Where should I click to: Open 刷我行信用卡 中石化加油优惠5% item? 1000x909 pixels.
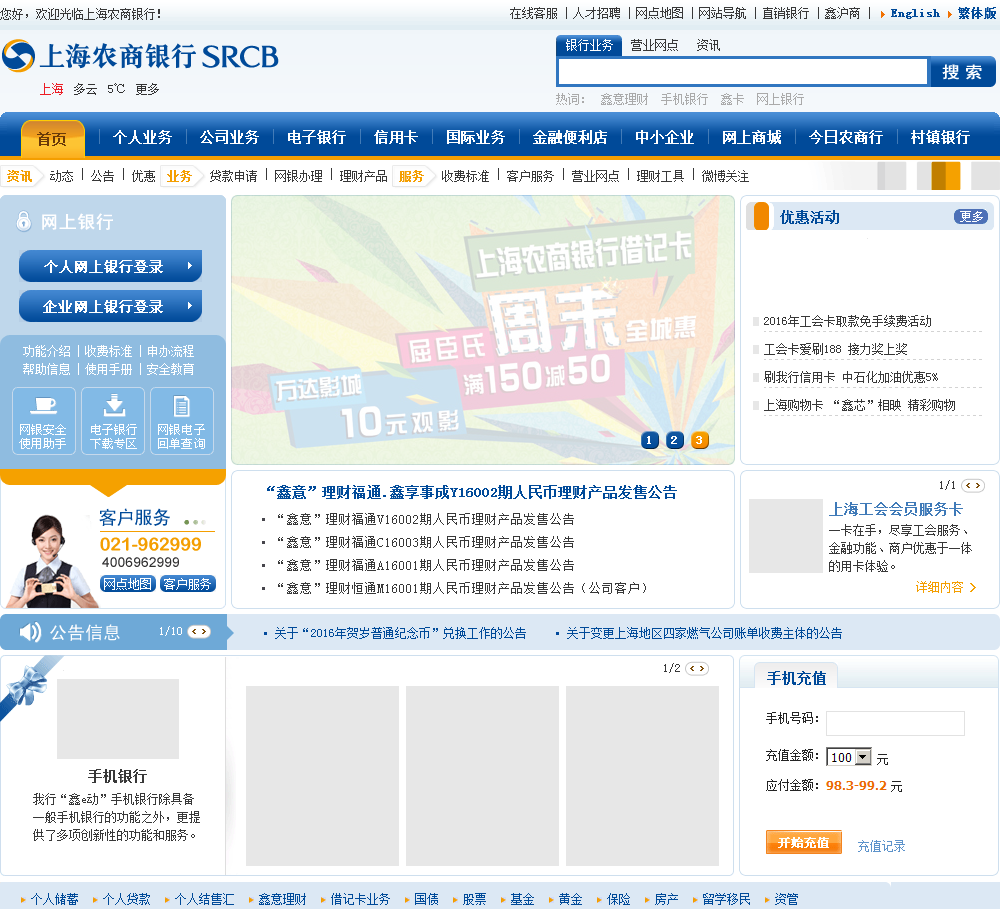coord(851,377)
